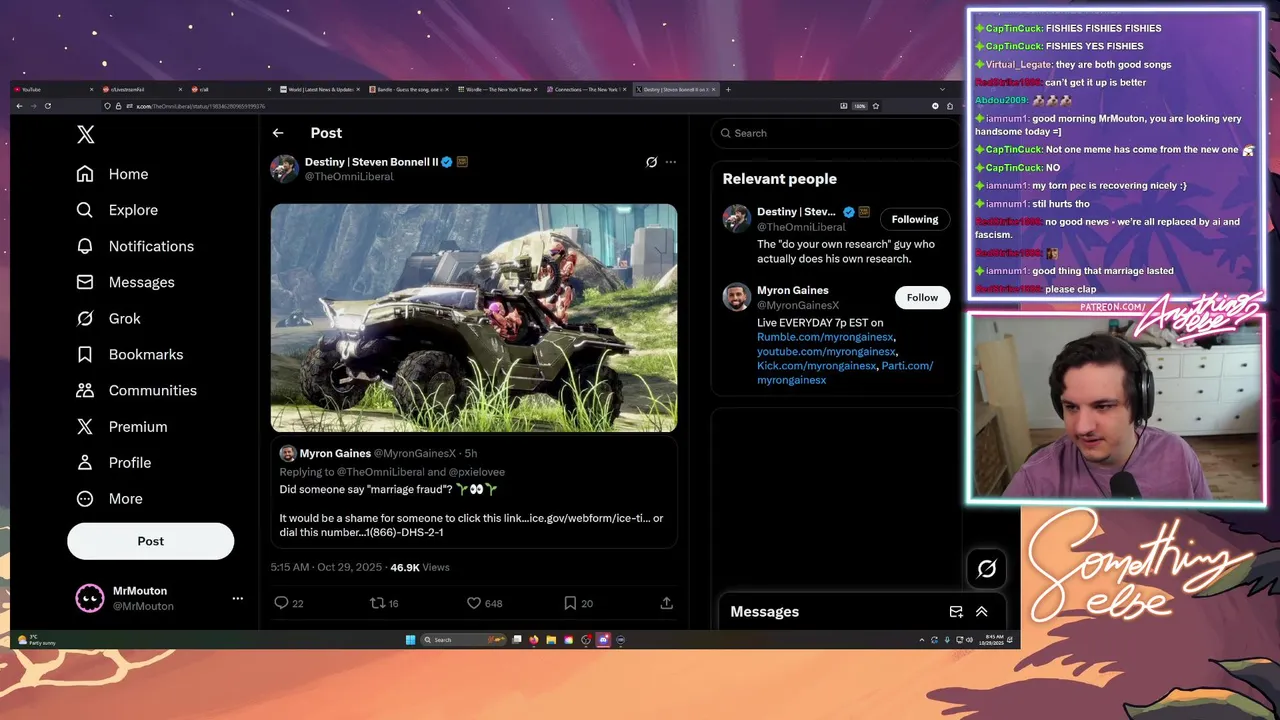Follow Myron Gaines
Viewport: 1280px width, 720px height.
922,297
